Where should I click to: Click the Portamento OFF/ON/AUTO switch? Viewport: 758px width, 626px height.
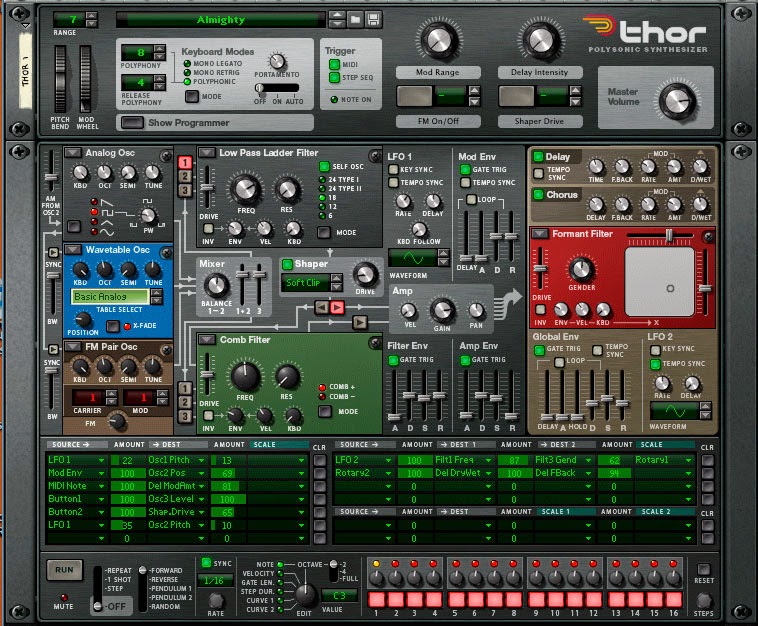point(277,88)
